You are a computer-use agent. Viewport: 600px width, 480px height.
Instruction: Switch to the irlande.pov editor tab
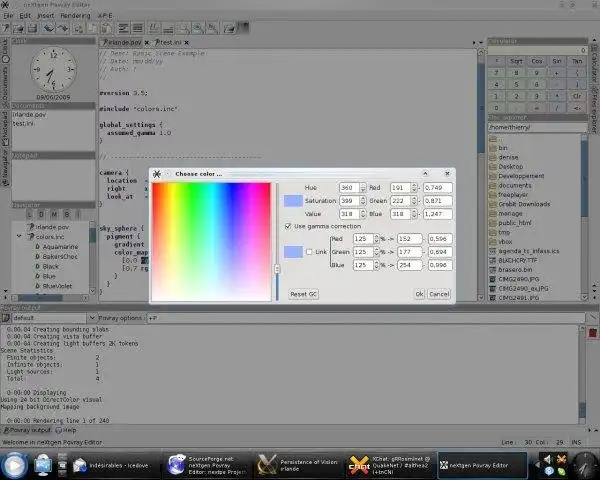[125, 42]
